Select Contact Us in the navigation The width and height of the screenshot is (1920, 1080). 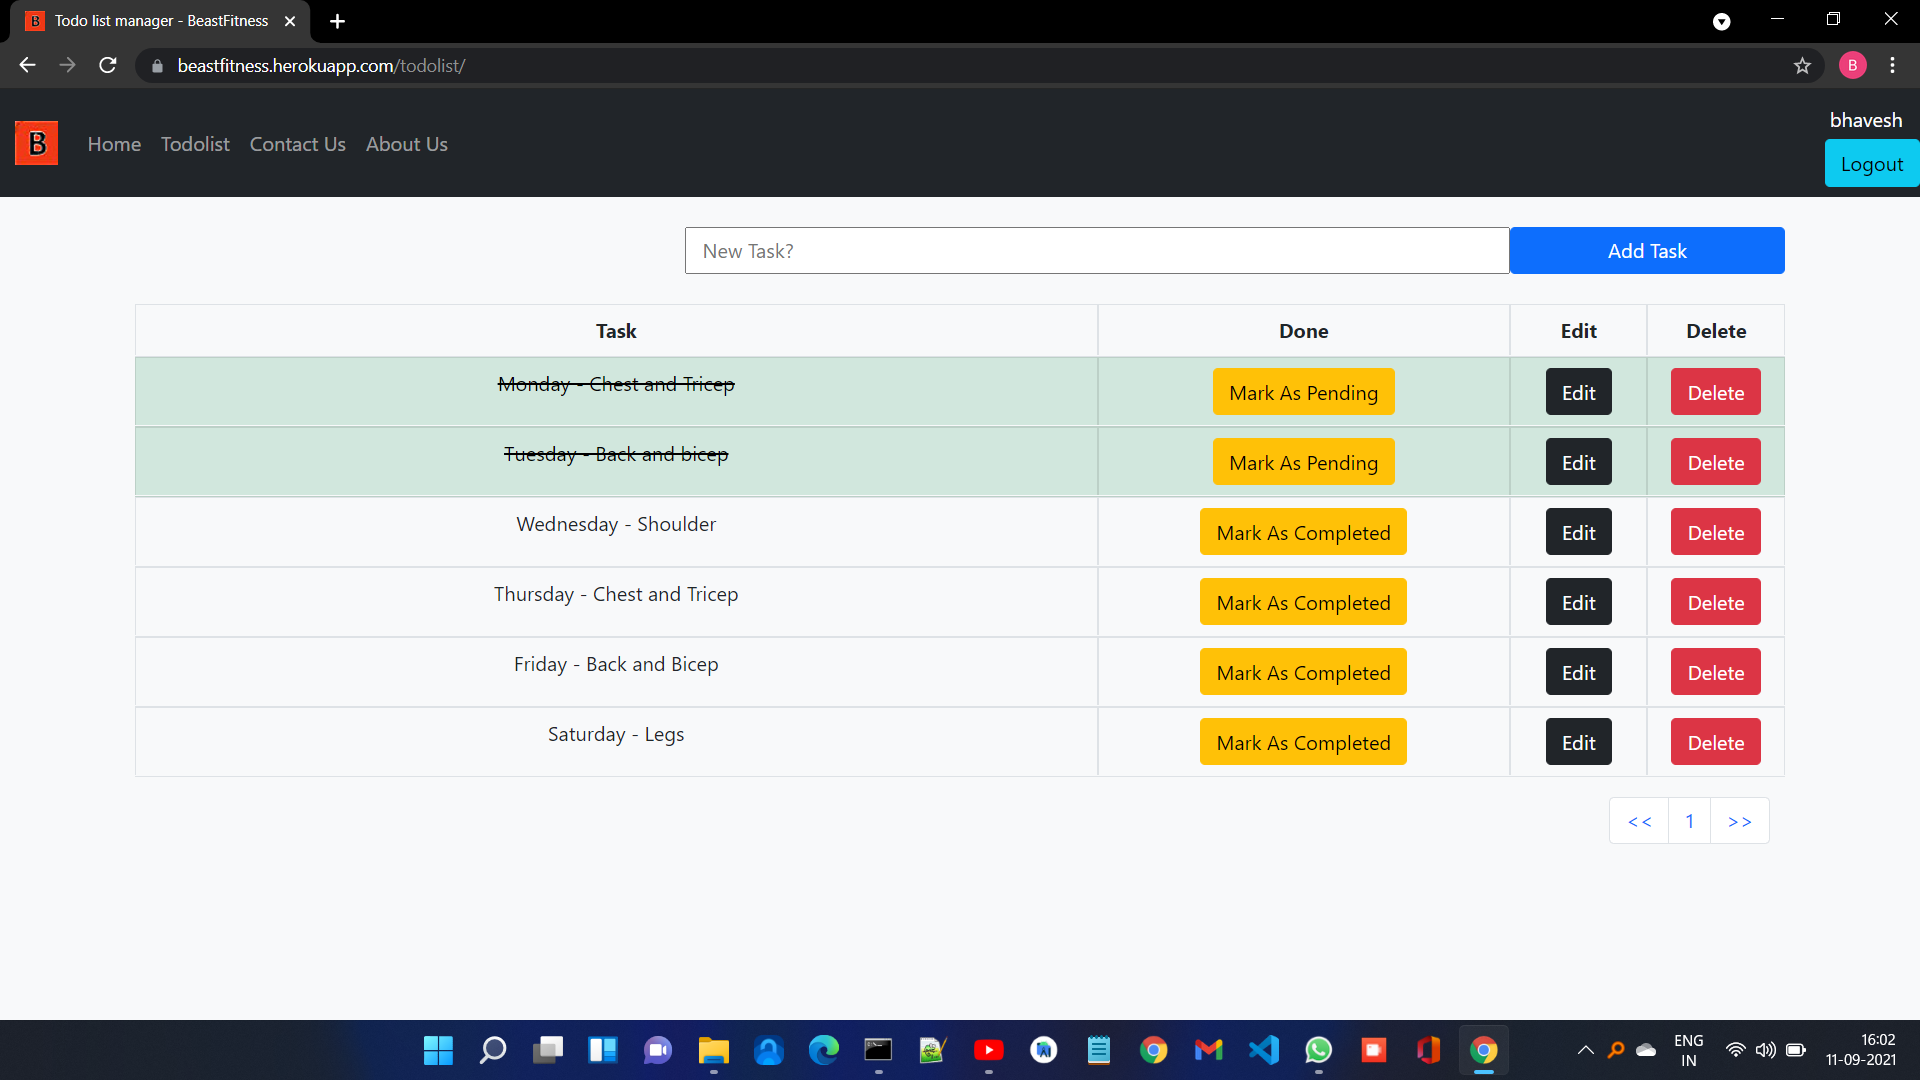coord(297,144)
